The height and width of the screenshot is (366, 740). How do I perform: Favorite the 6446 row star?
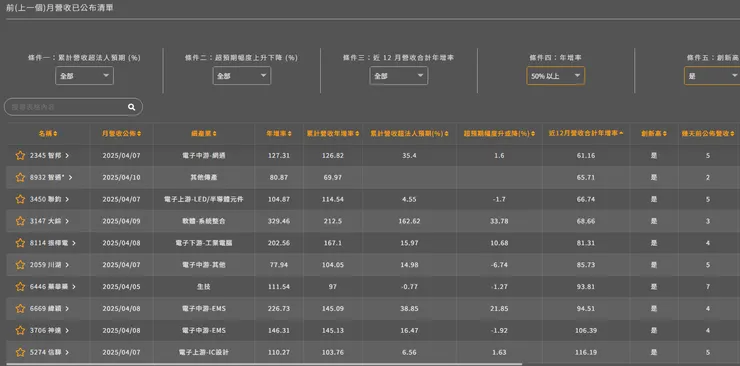tap(20, 287)
